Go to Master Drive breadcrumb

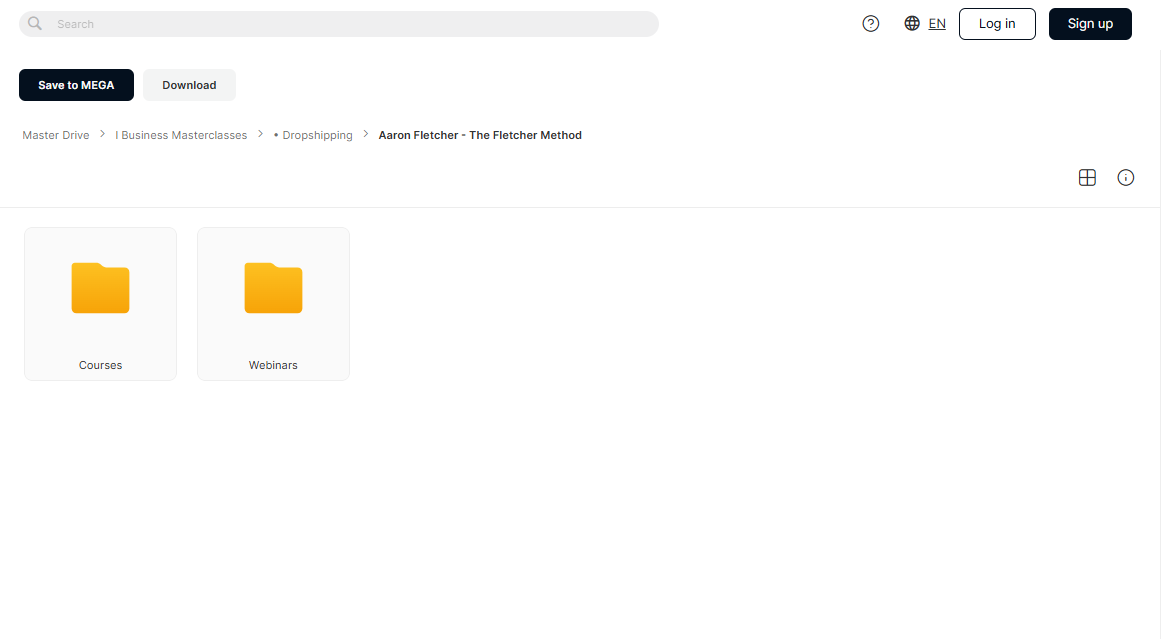pyautogui.click(x=56, y=135)
